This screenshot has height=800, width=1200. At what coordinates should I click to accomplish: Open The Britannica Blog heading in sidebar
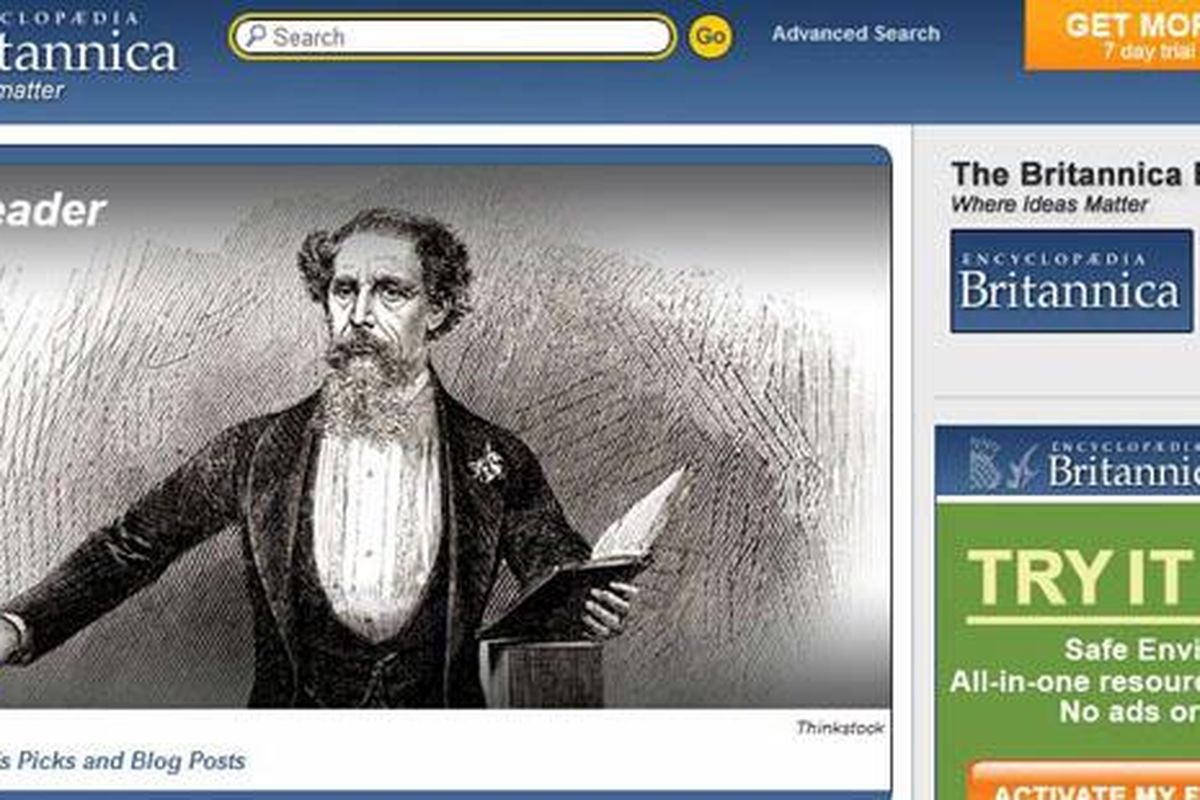(1075, 174)
